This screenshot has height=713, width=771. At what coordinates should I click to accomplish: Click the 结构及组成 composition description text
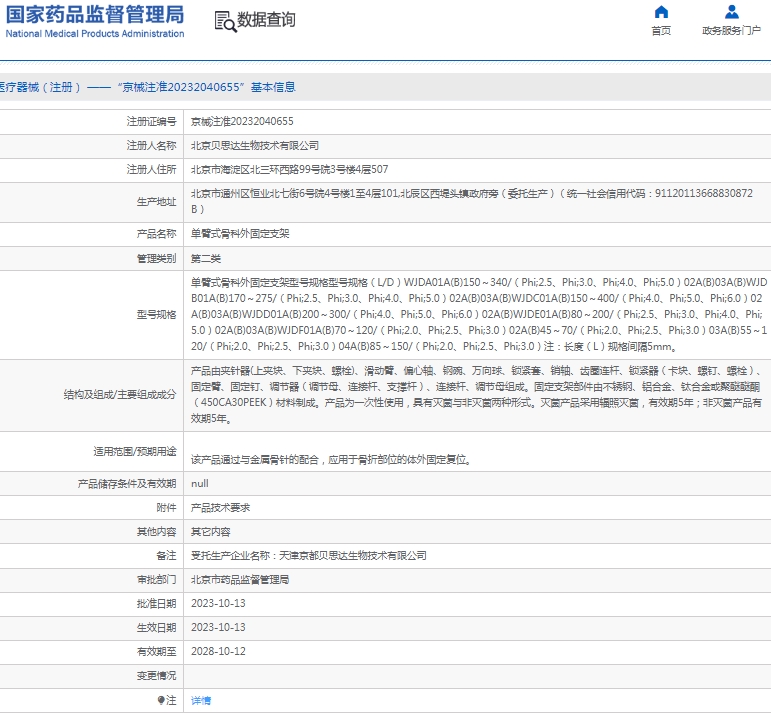pyautogui.click(x=476, y=395)
